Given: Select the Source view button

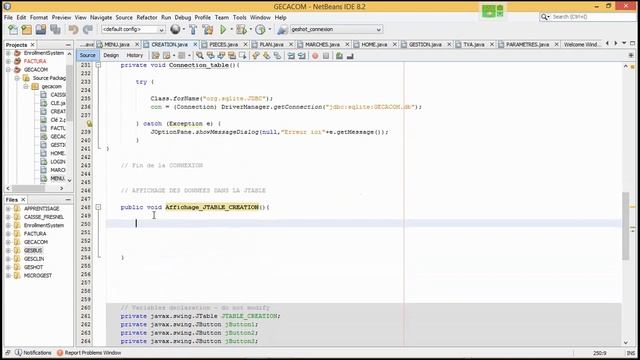Looking at the screenshot, I should [x=87, y=55].
